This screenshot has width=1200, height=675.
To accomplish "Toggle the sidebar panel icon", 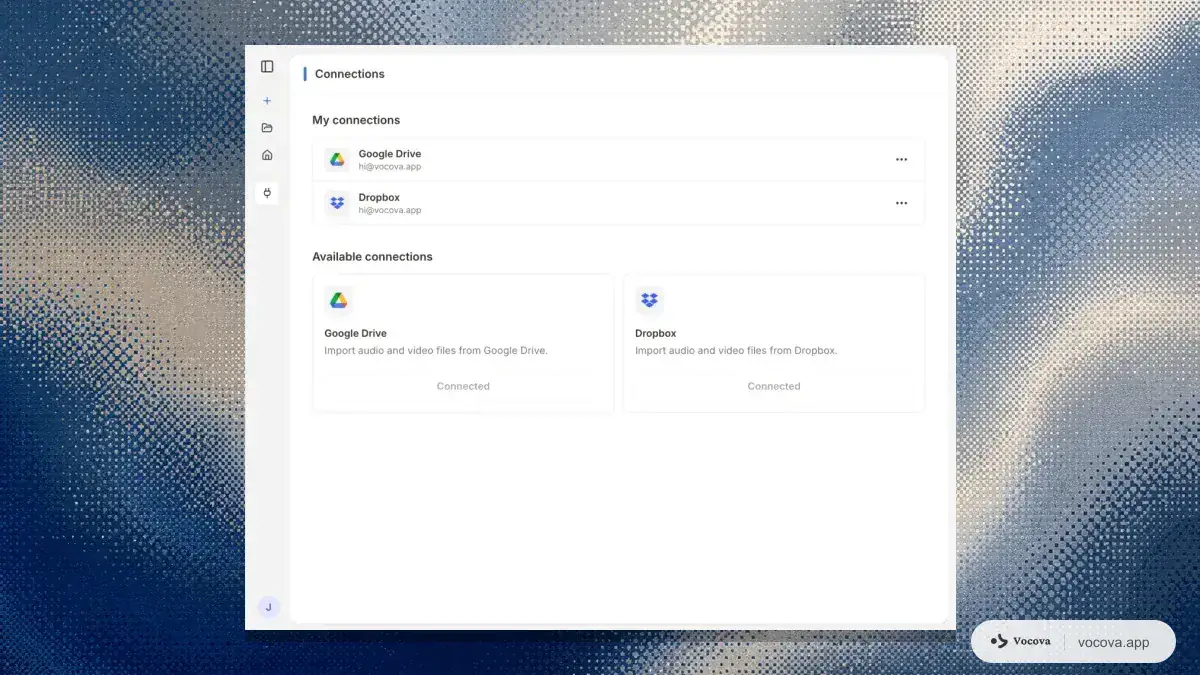I will click(267, 67).
